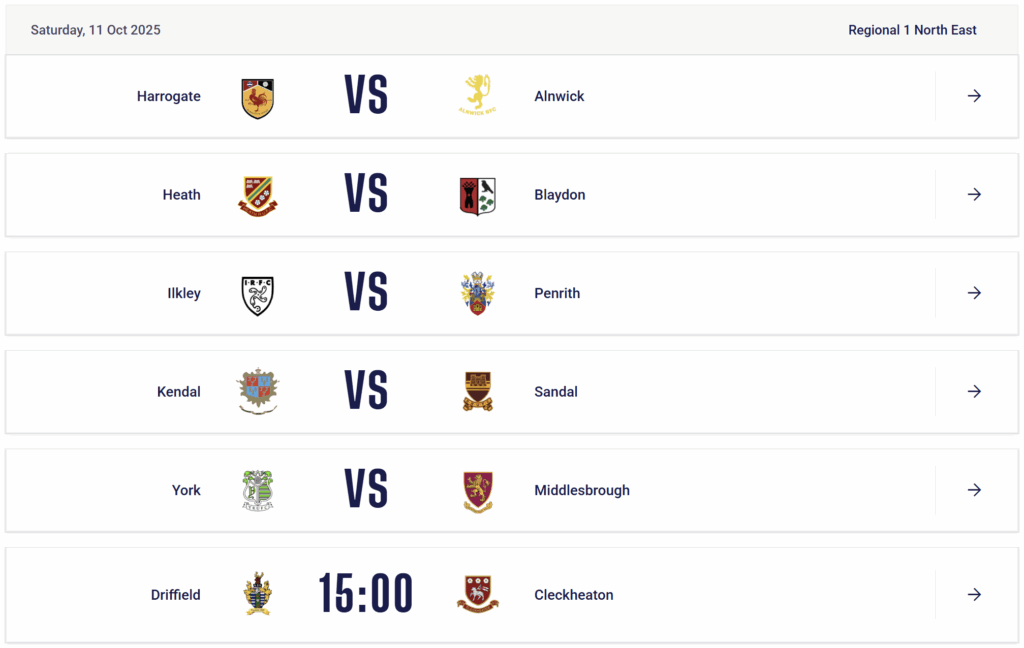Image resolution: width=1024 pixels, height=648 pixels.
Task: Click the York club crest
Action: pos(258,491)
